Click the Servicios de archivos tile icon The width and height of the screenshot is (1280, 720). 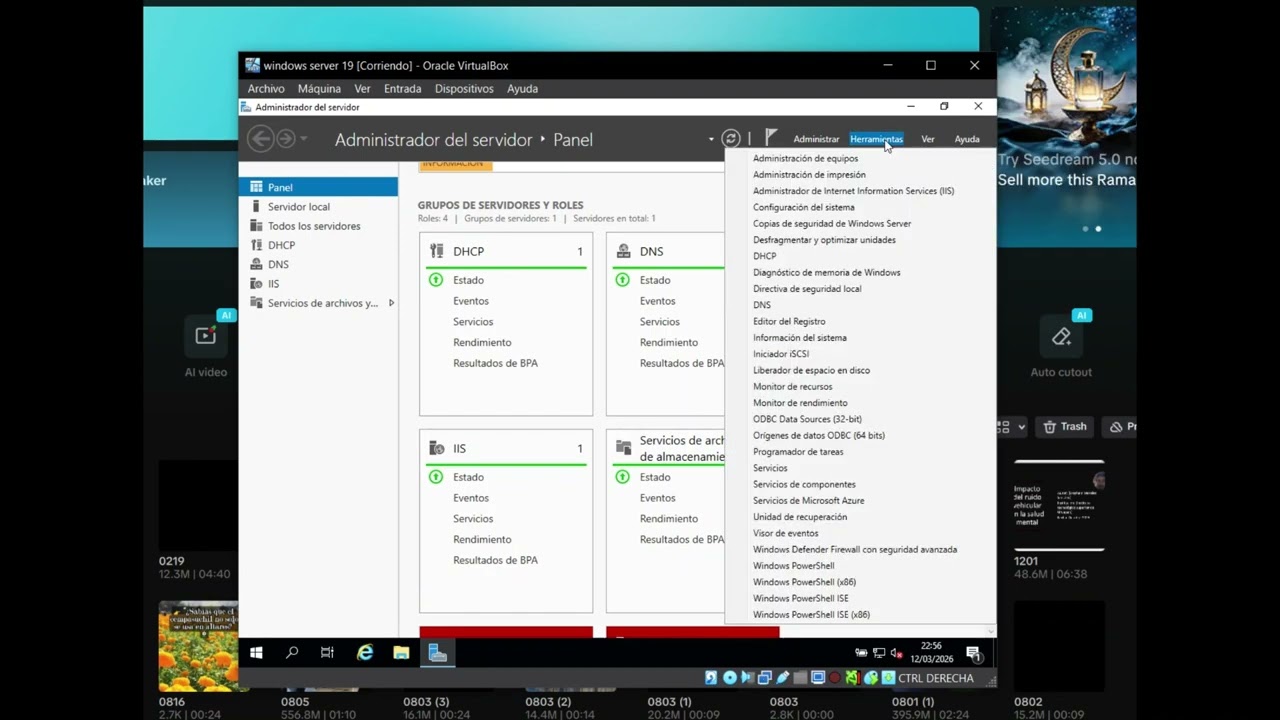[x=623, y=447]
